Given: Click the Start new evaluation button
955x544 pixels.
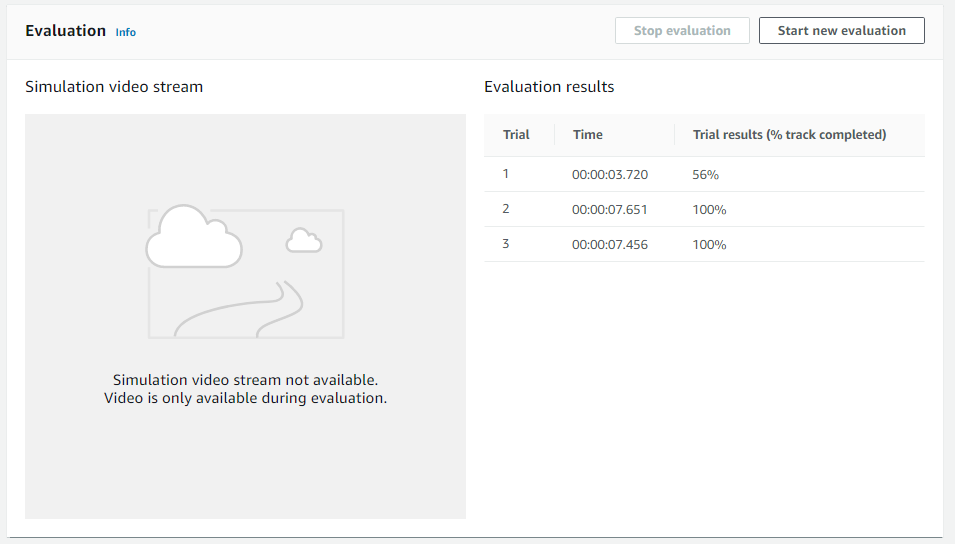Looking at the screenshot, I should (842, 30).
